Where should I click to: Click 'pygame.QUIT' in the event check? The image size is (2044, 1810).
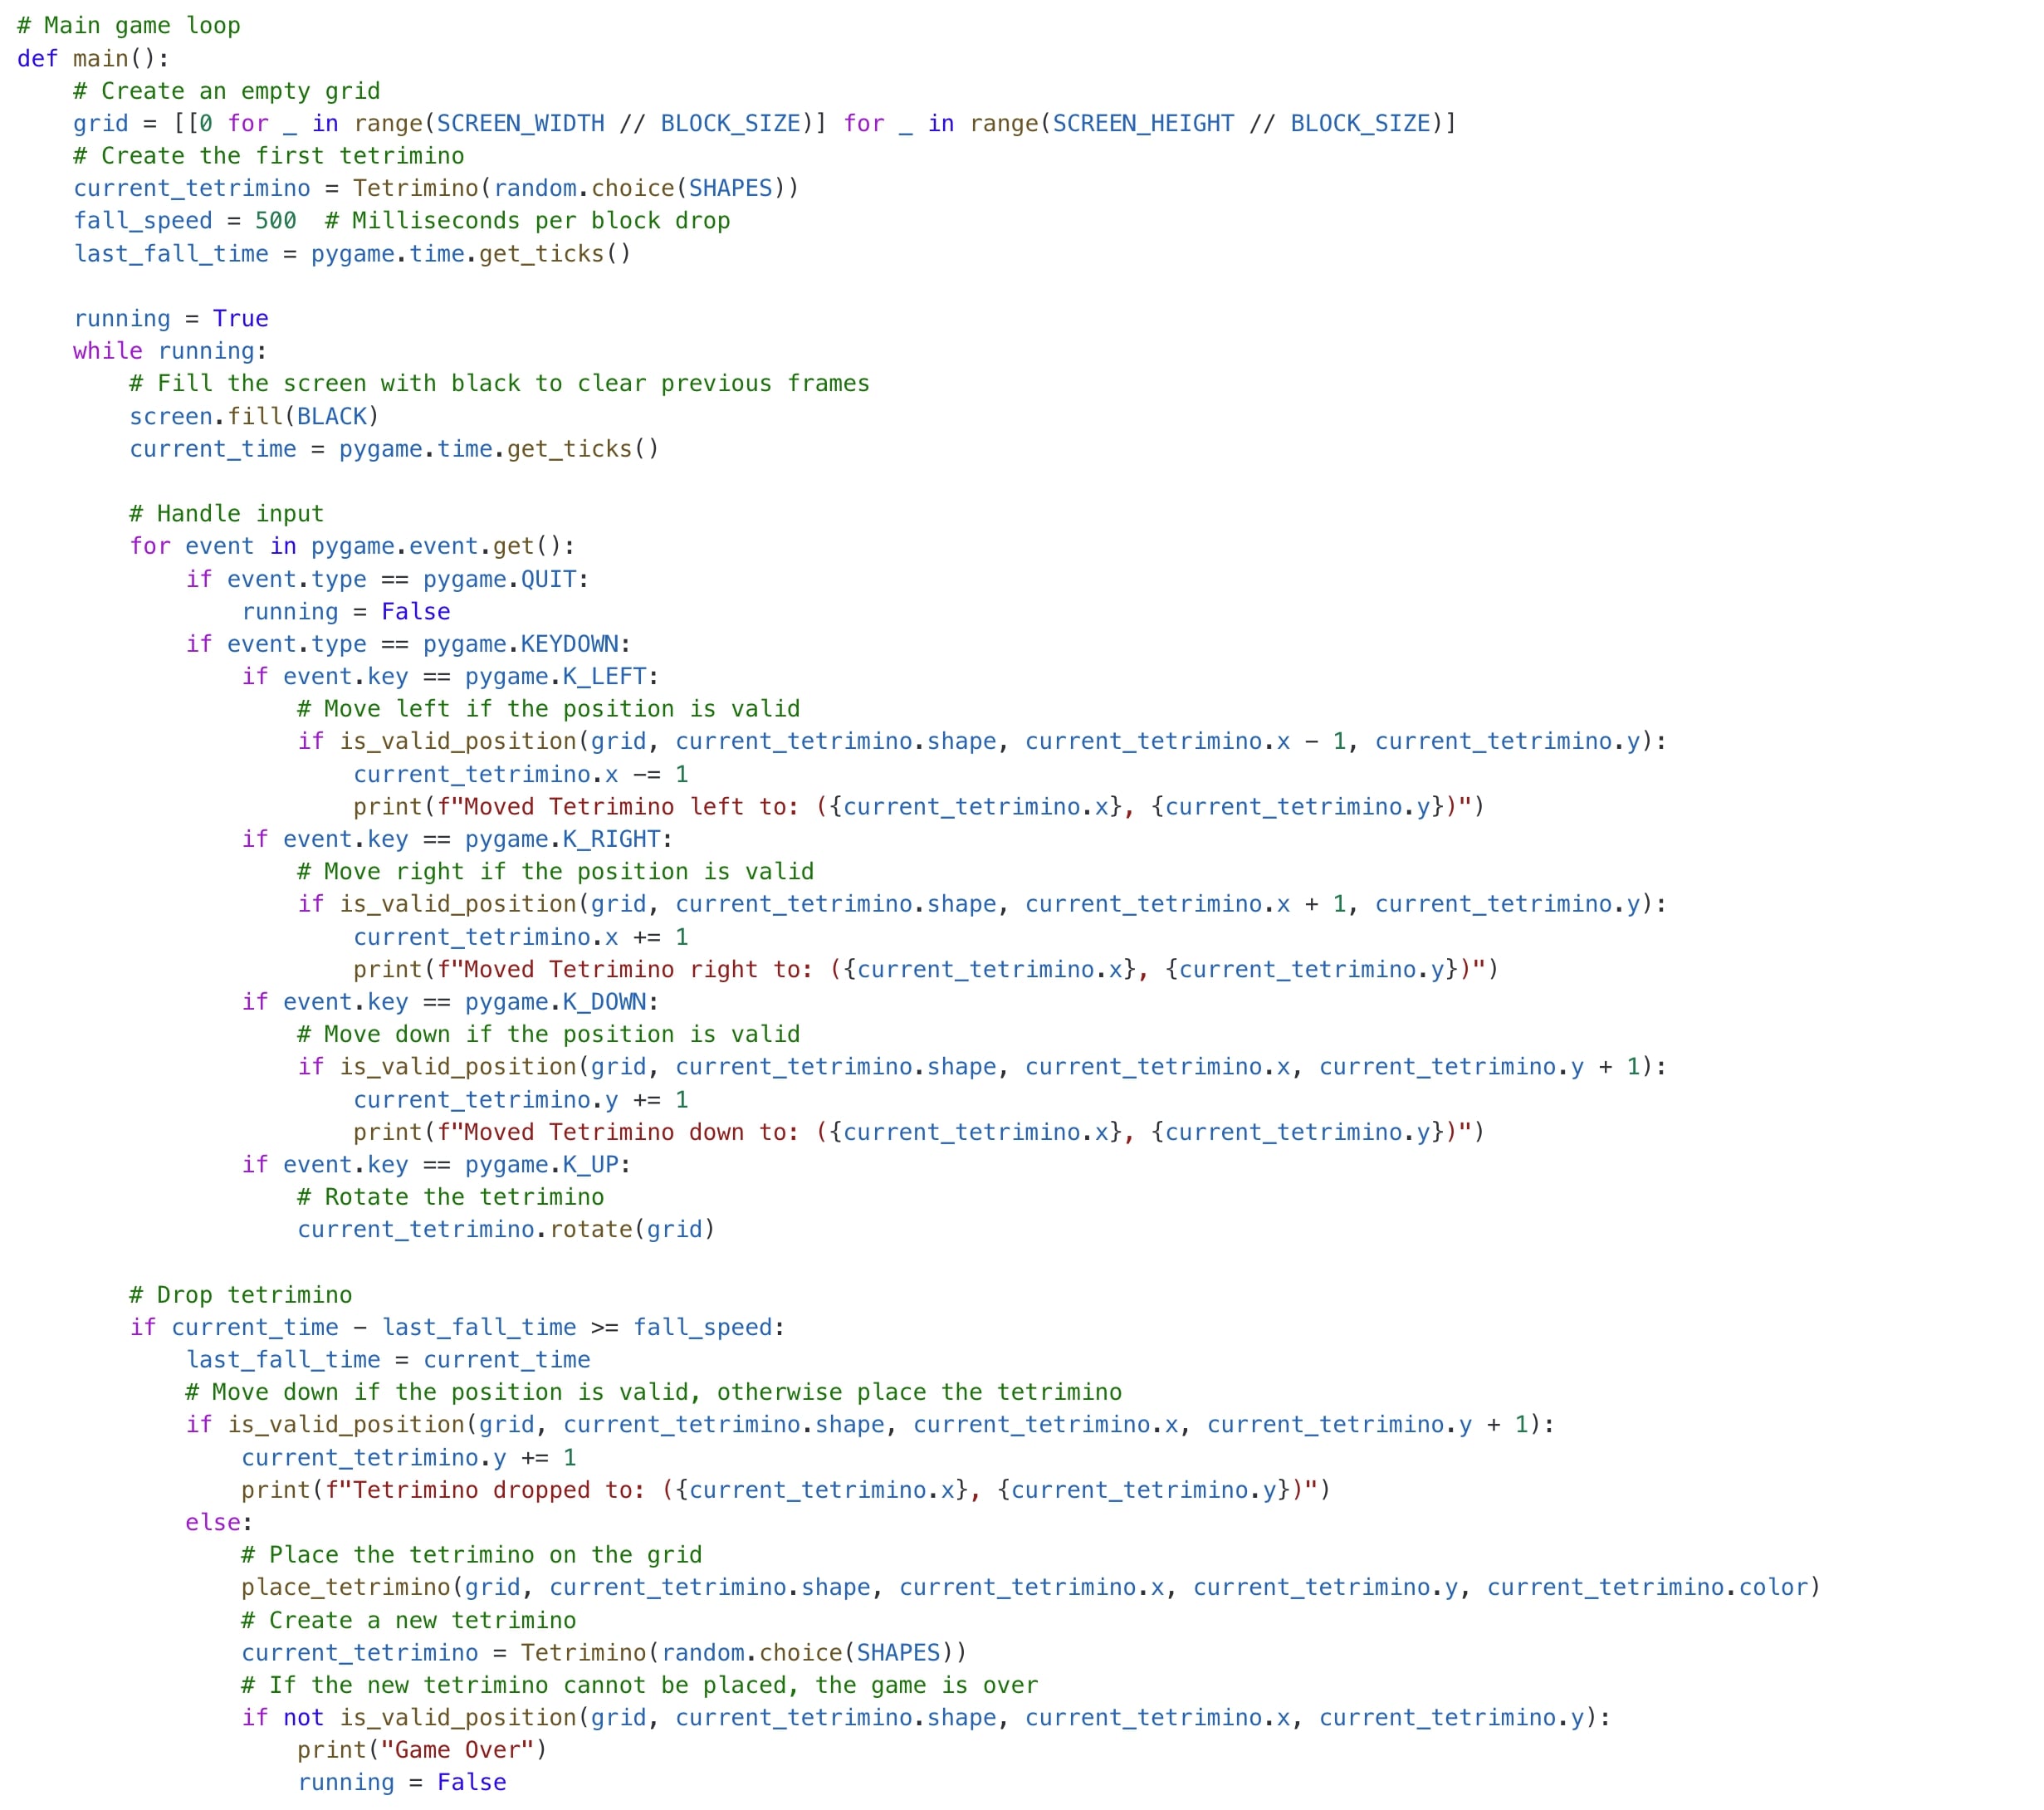[500, 579]
